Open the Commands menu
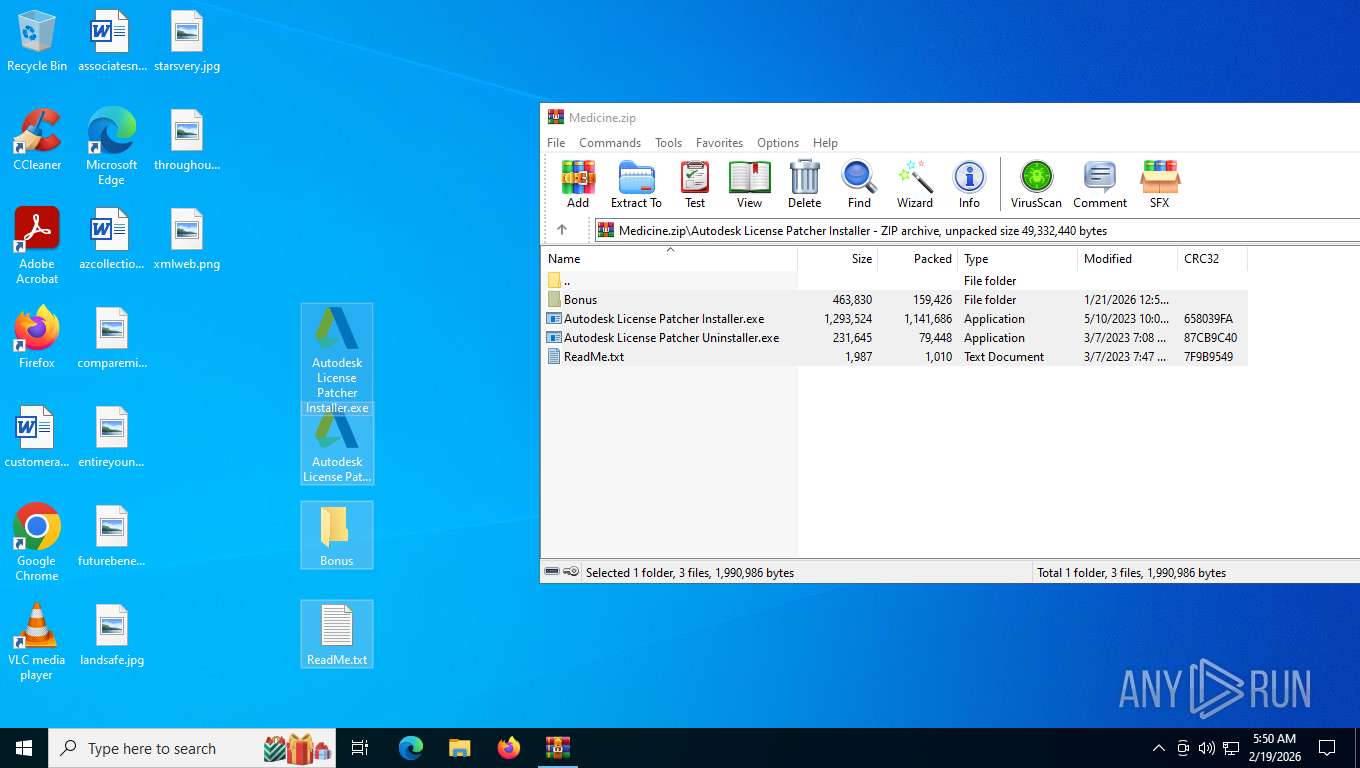This screenshot has height=768, width=1360. (610, 143)
